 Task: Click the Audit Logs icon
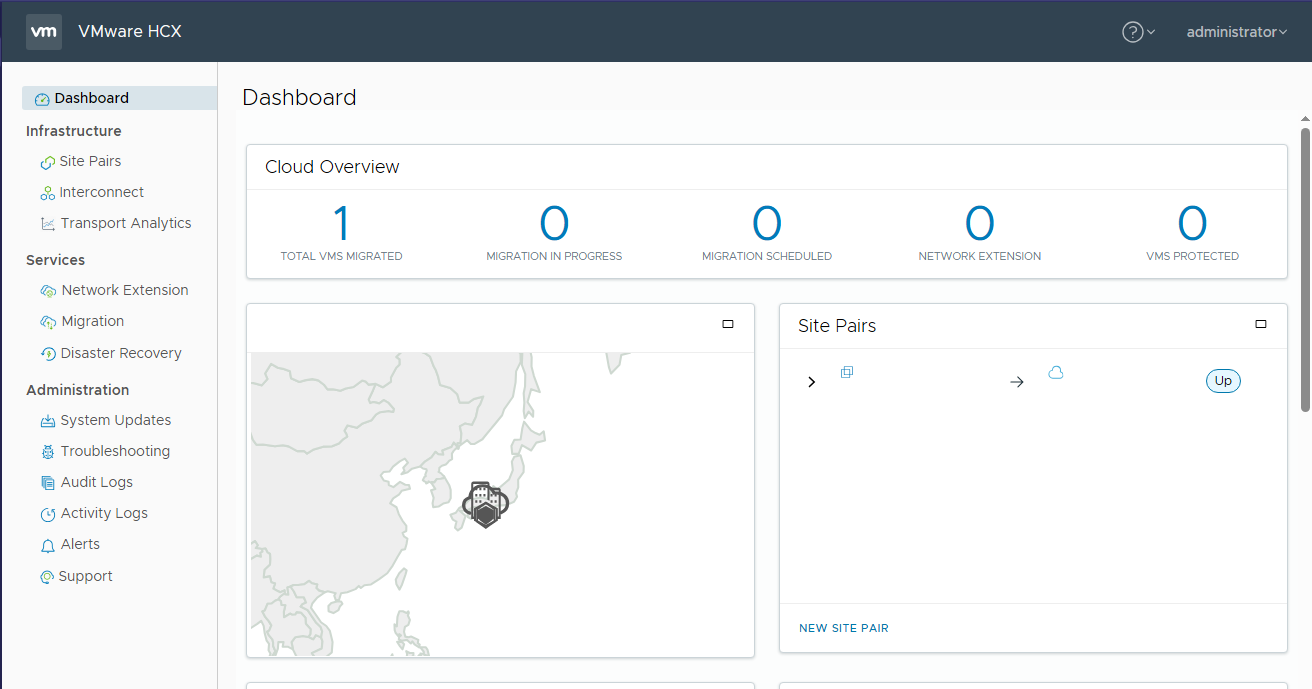48,483
